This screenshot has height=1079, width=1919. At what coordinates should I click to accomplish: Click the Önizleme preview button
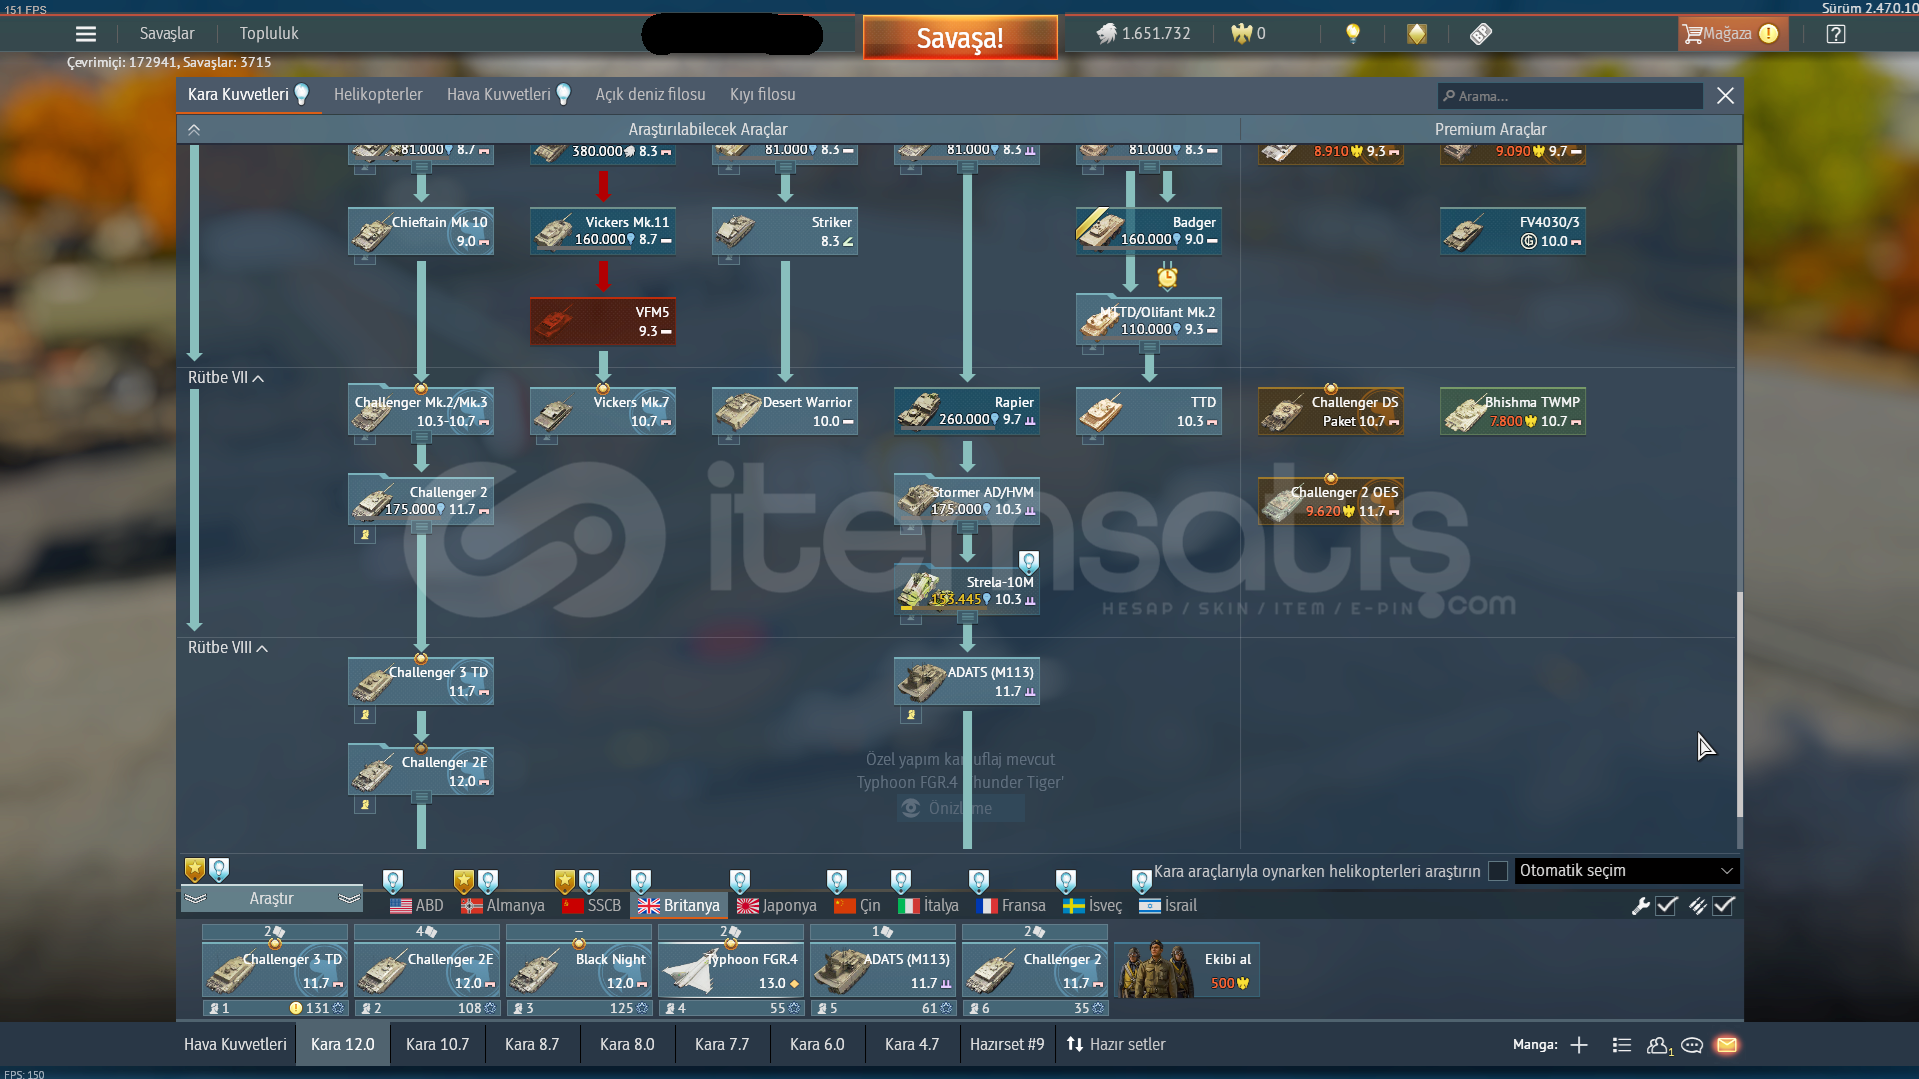961,808
